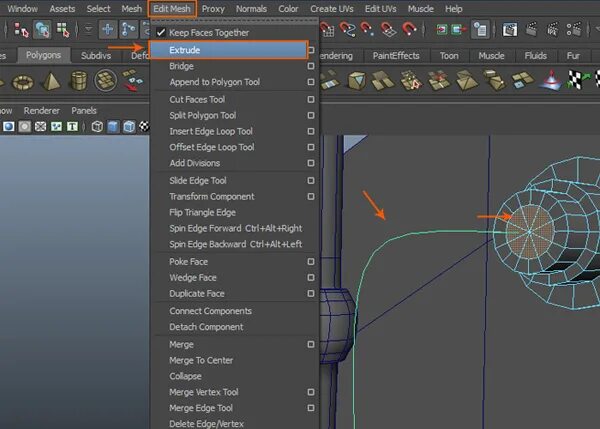Toggle the joints selection mask icon
Viewport: 600px width, 429px height.
pos(128,29)
